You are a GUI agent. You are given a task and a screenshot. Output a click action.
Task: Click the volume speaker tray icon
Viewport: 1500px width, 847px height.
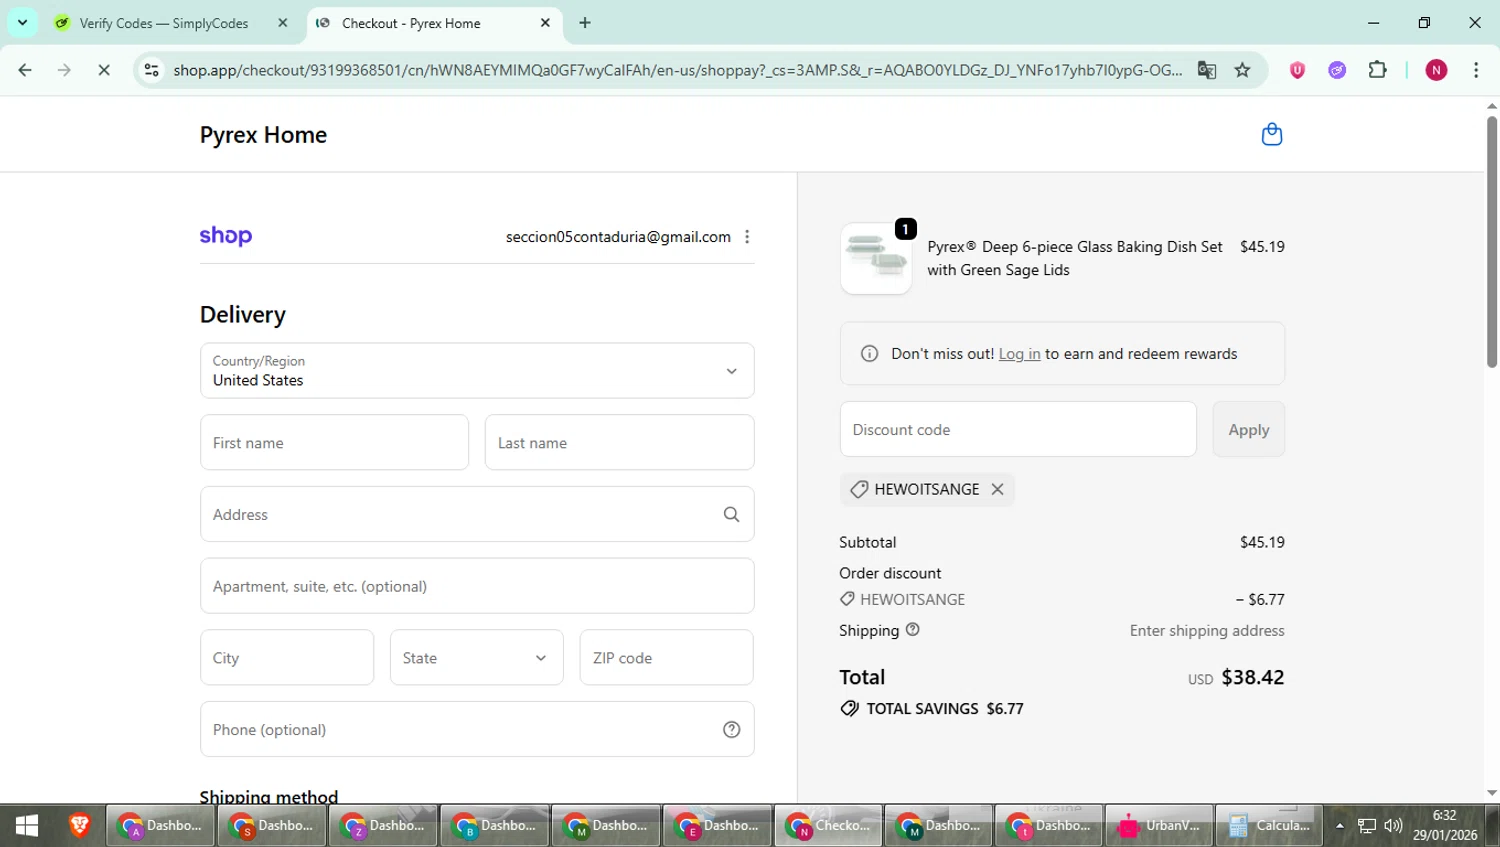1393,826
